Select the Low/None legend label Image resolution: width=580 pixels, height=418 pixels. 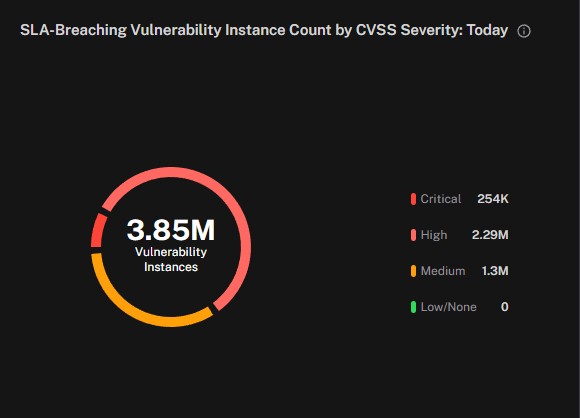click(x=449, y=307)
